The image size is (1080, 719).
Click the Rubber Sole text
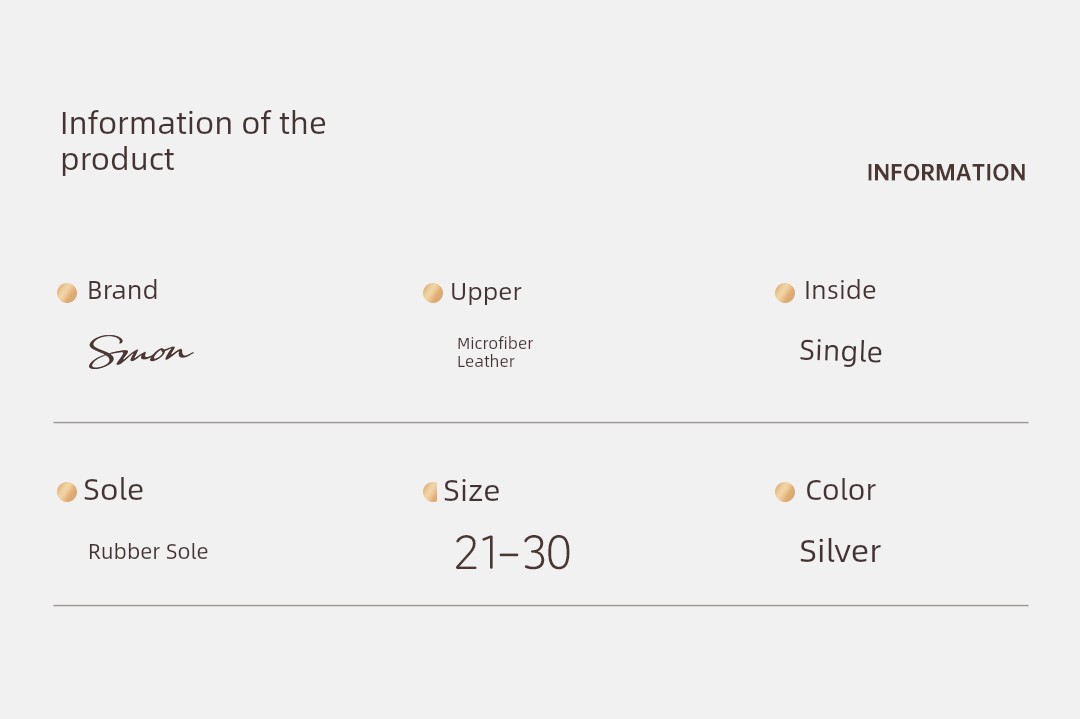(148, 552)
